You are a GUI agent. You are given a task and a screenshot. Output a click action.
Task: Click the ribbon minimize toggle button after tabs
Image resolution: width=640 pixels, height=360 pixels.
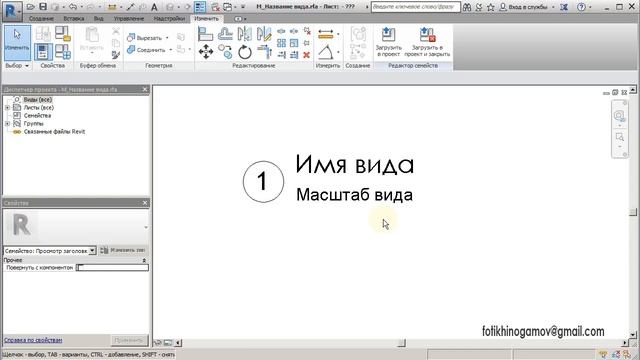tap(238, 19)
